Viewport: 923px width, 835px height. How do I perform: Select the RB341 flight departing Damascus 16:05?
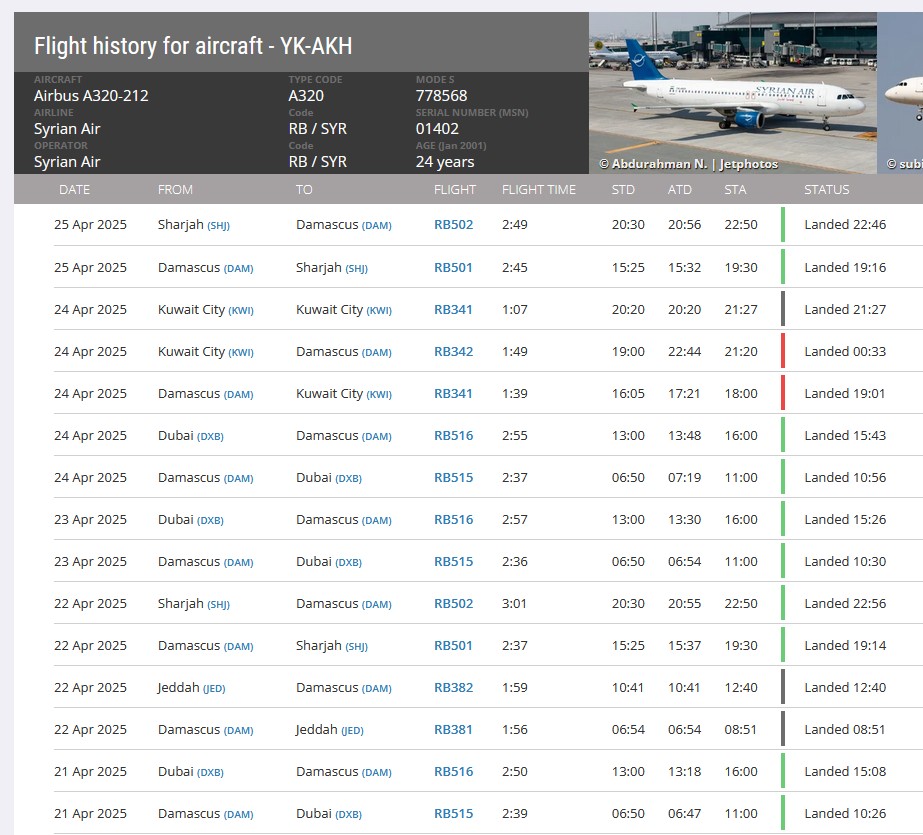(453, 394)
